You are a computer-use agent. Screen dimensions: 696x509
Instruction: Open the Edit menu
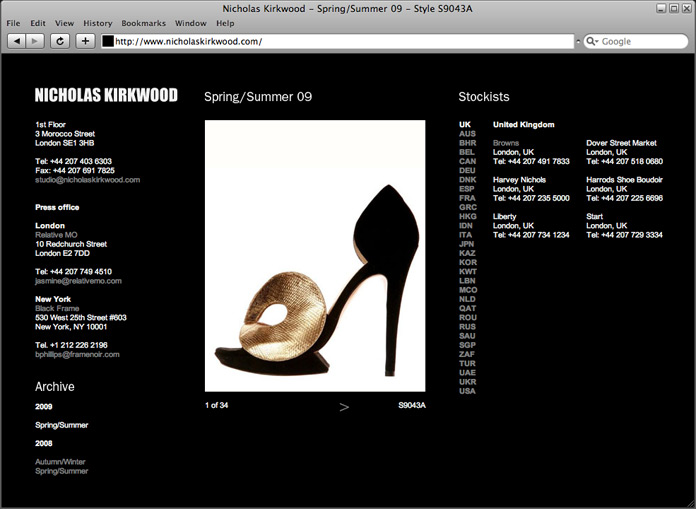[38, 23]
